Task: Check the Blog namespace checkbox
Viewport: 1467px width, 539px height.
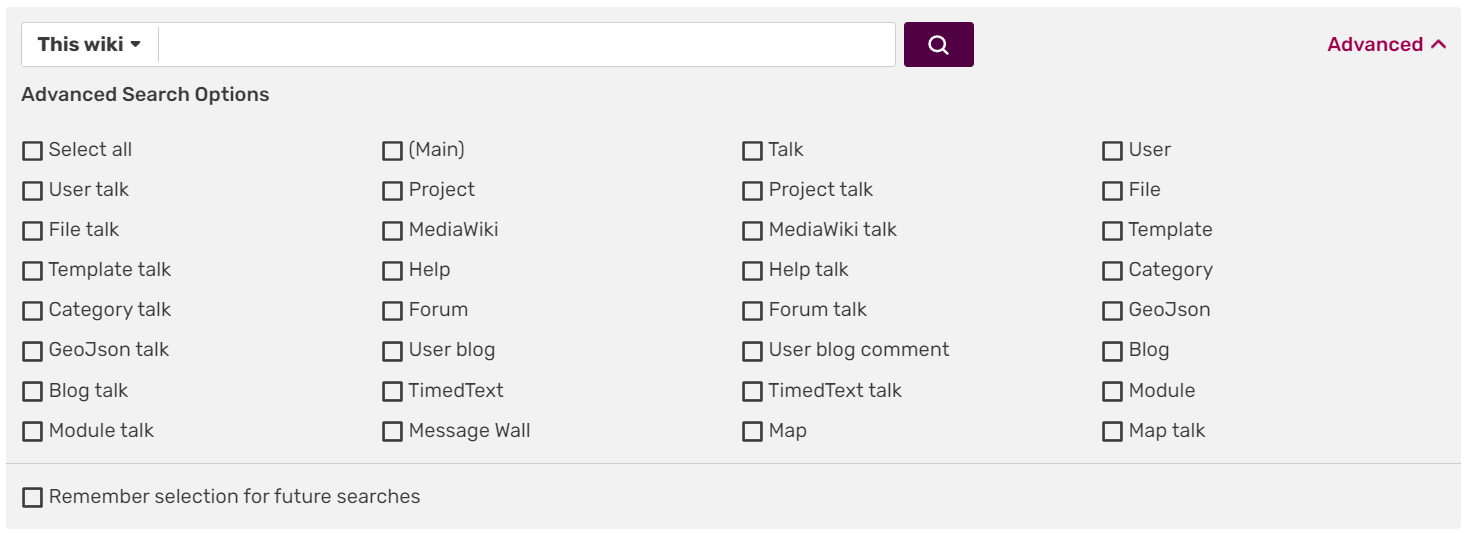Action: (1113, 351)
